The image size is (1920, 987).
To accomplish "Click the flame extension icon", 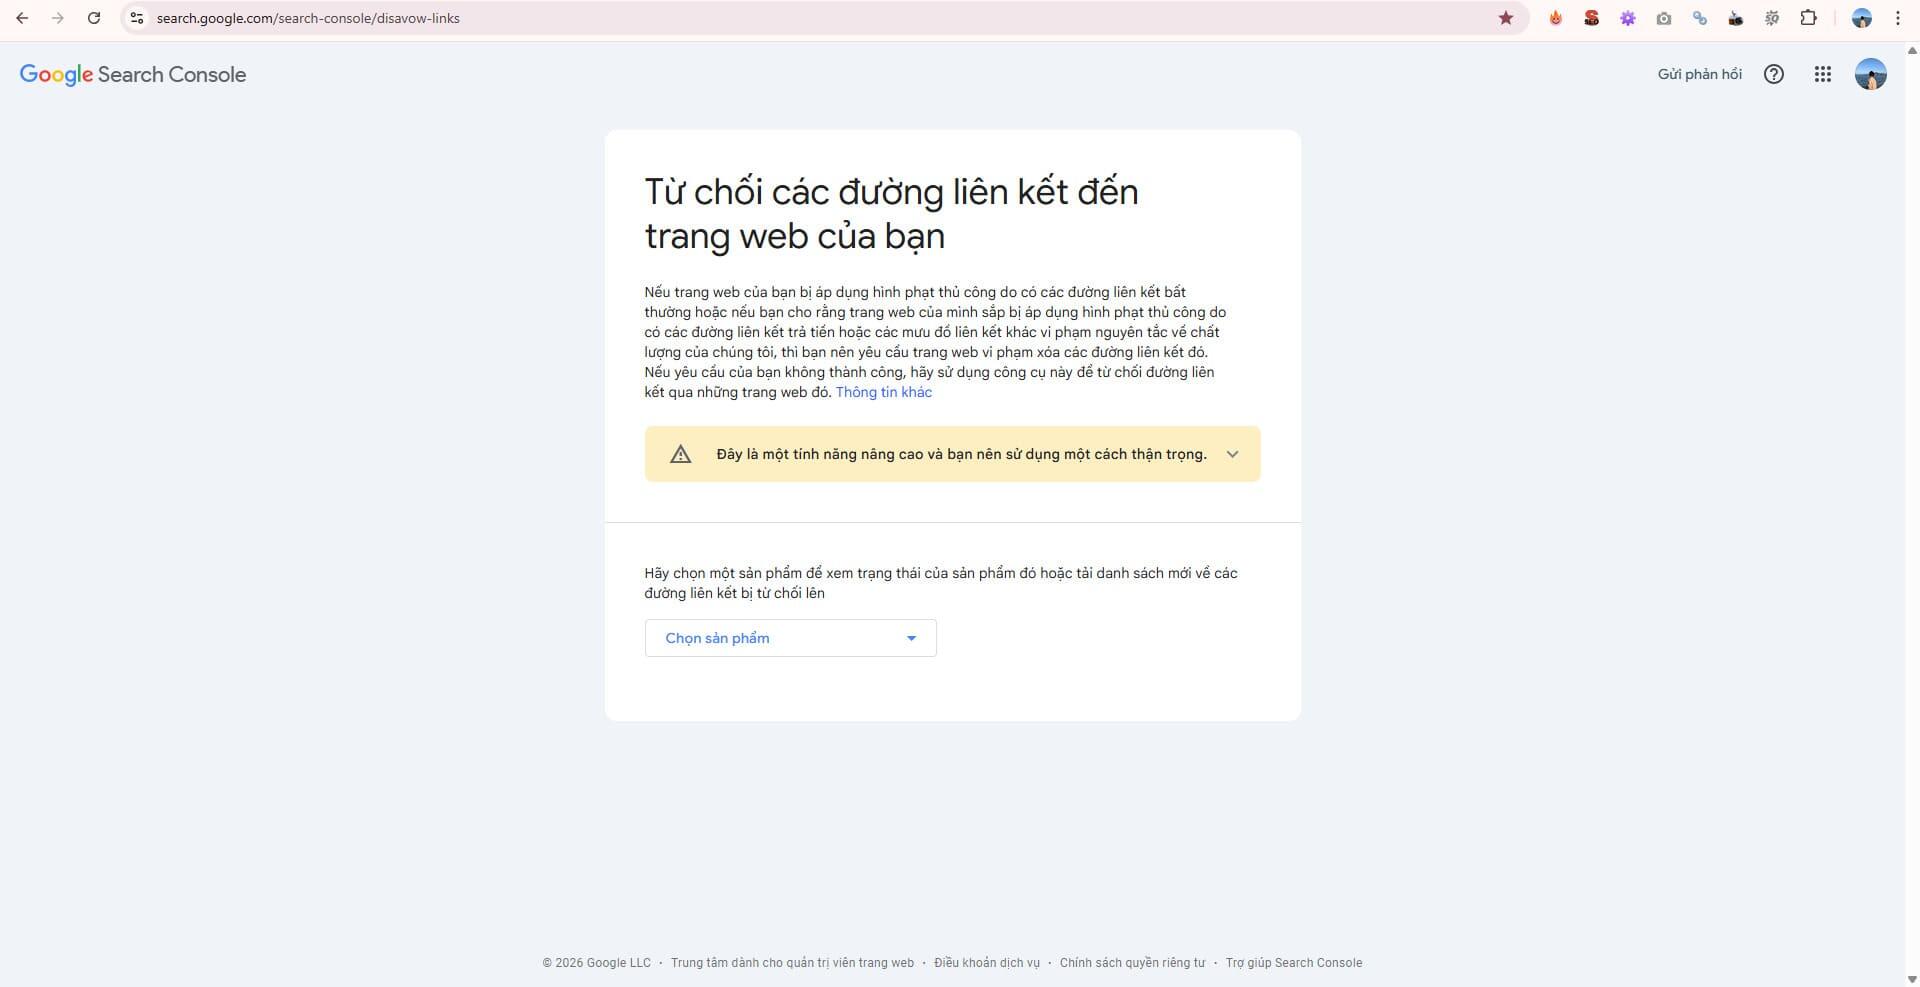I will 1555,17.
